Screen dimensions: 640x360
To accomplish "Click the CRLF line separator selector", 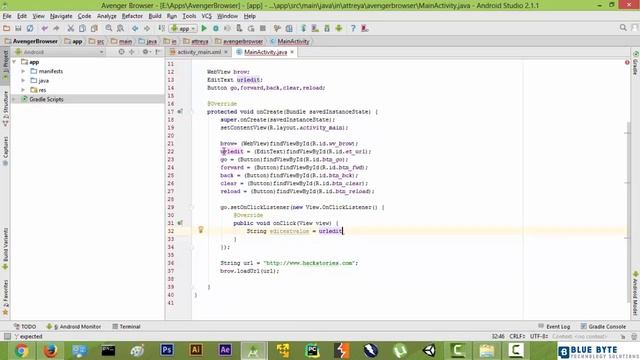I will pos(517,336).
